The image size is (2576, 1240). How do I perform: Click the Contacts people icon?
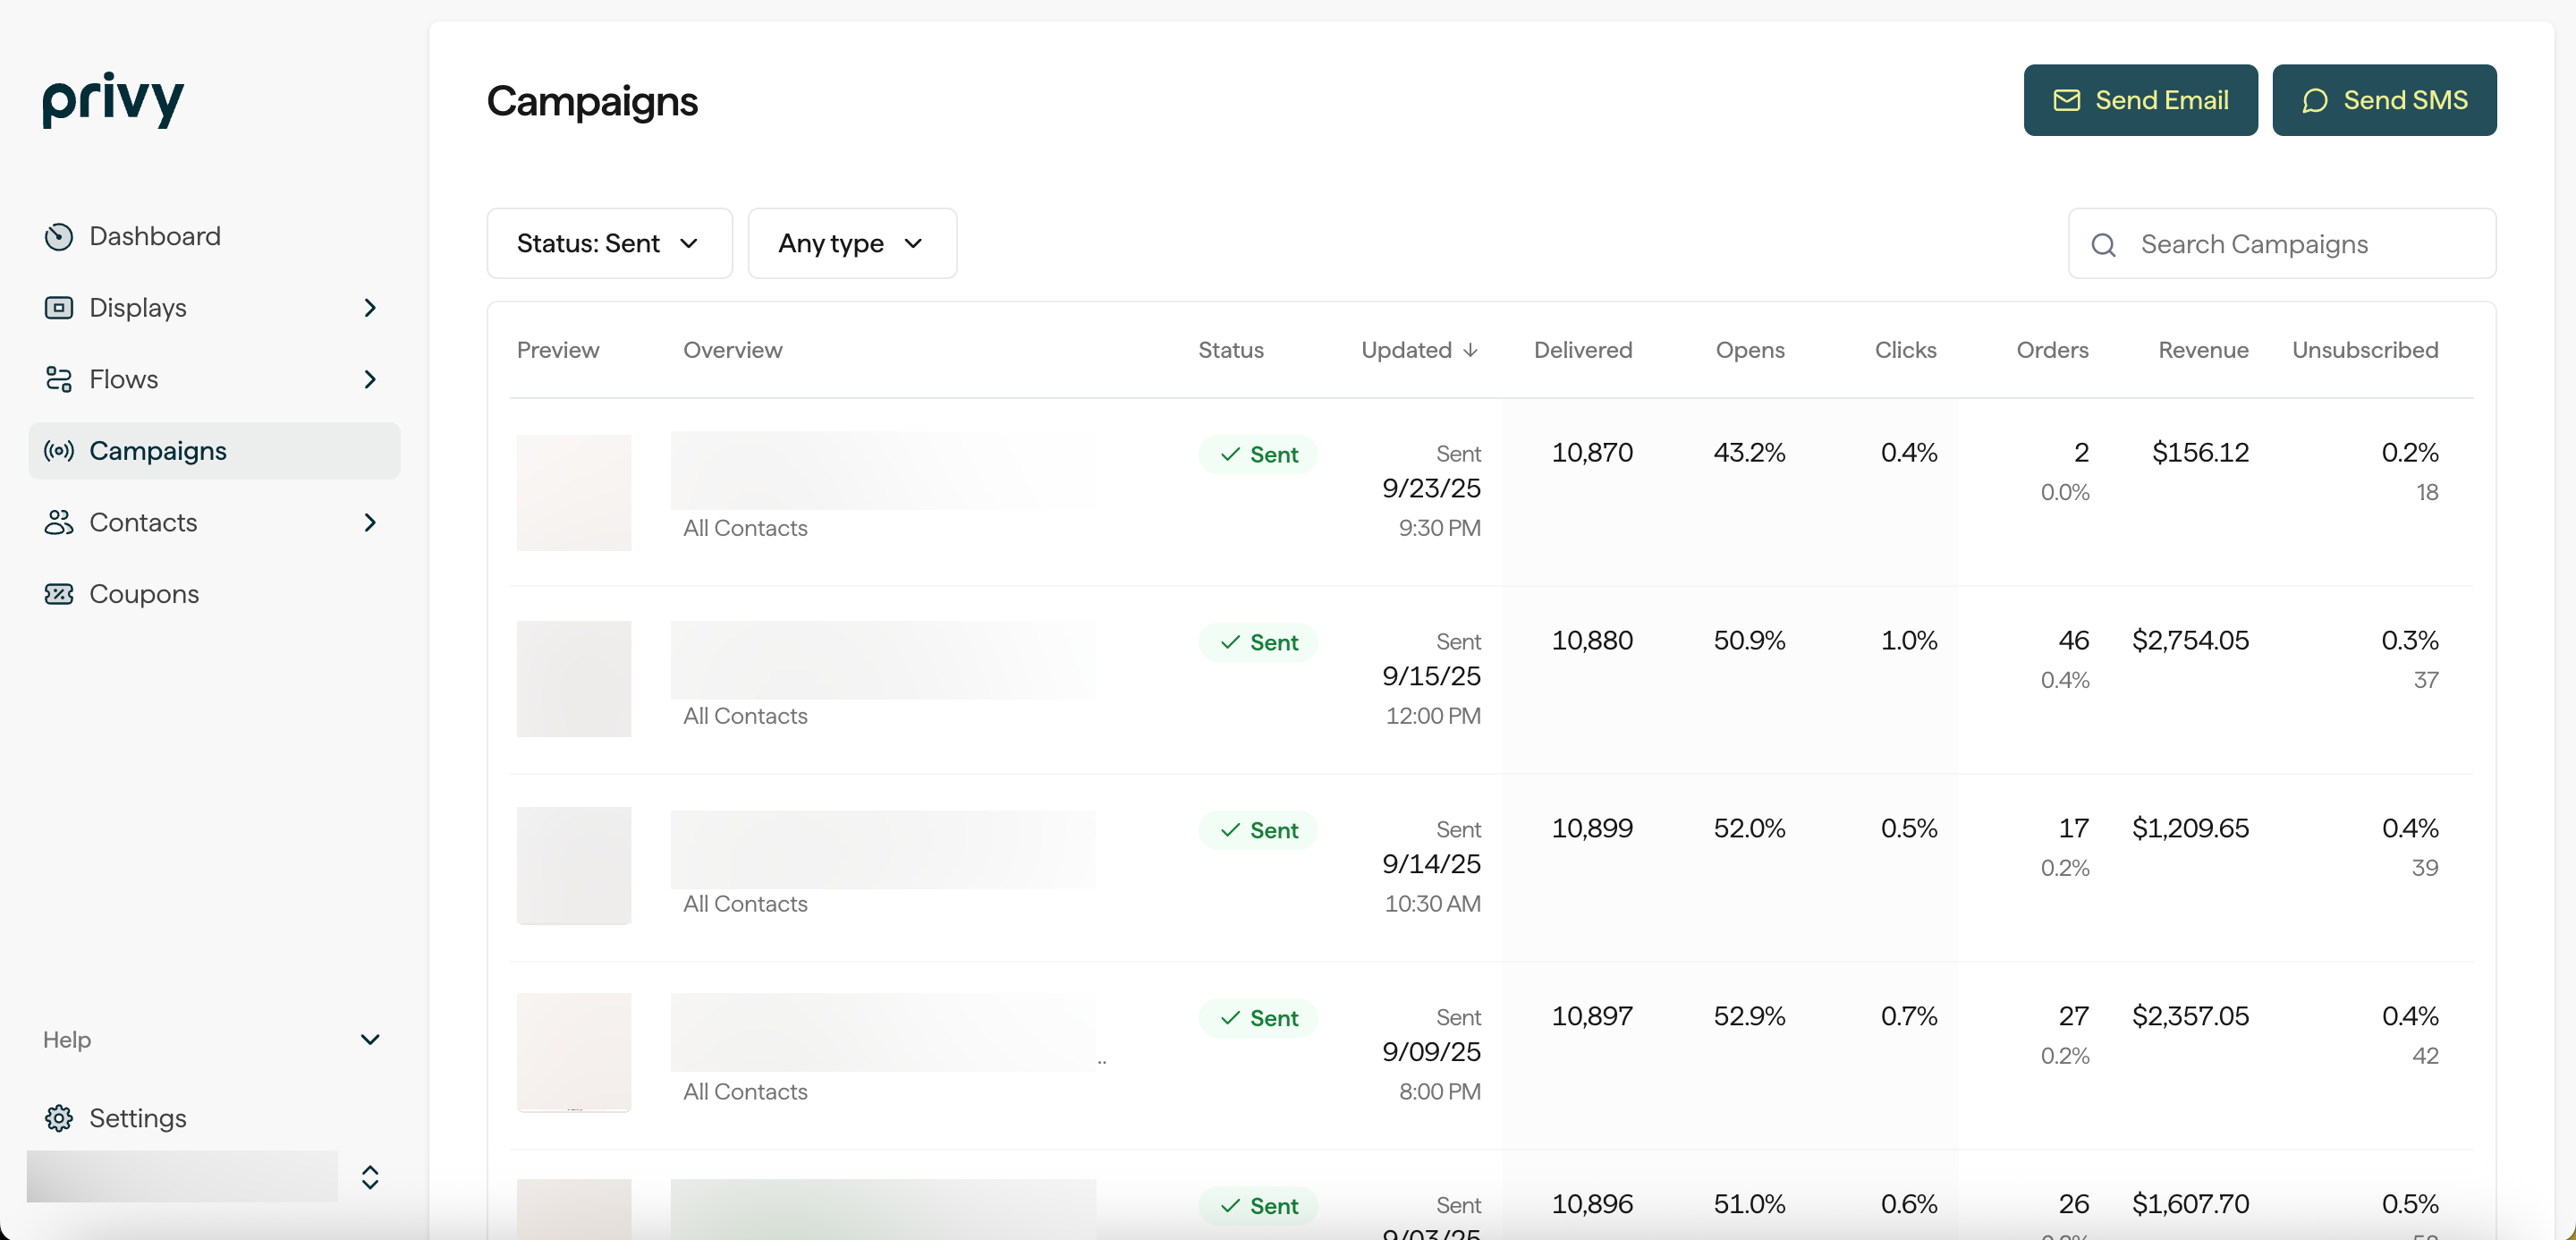click(x=59, y=523)
